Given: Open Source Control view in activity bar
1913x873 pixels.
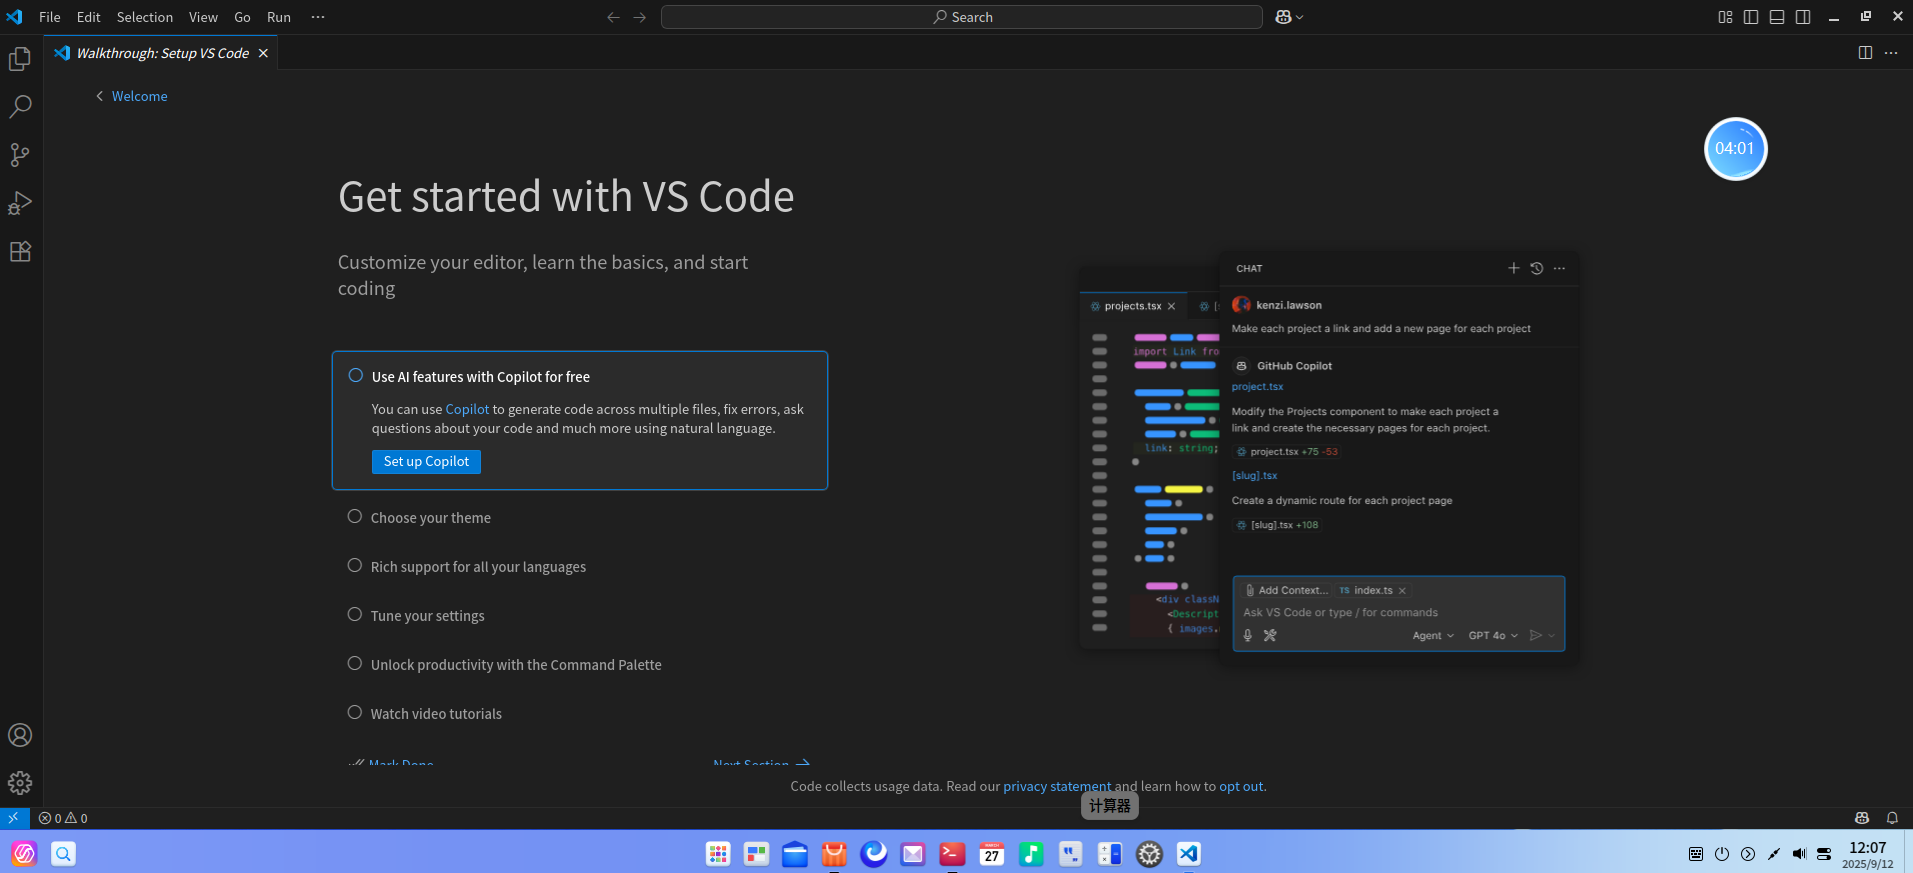Looking at the screenshot, I should click(20, 155).
